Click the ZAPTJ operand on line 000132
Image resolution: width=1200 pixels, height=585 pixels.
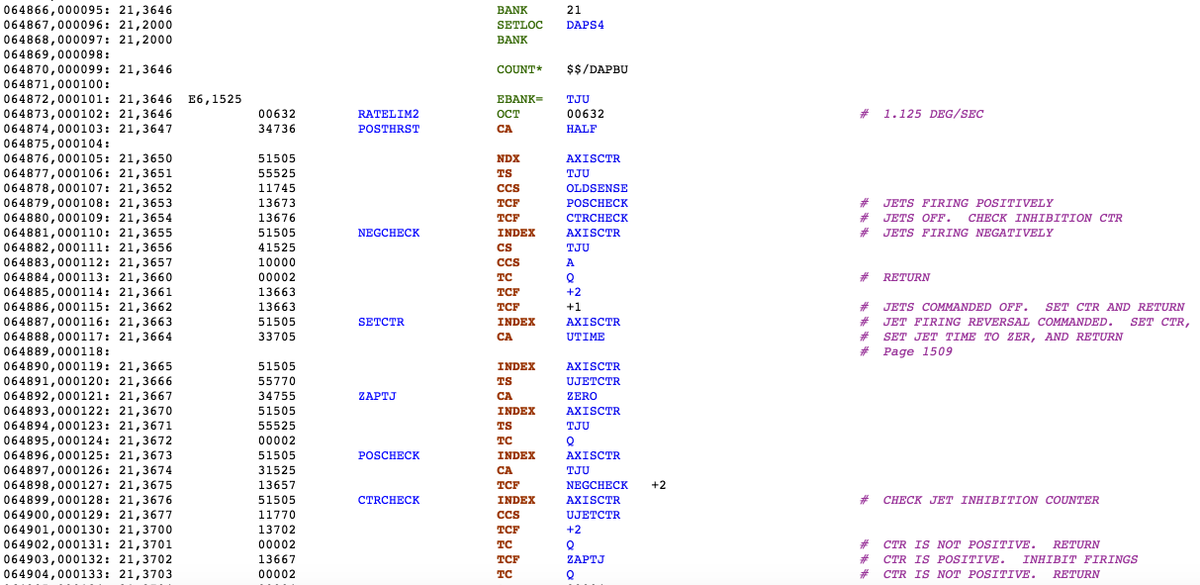point(585,559)
